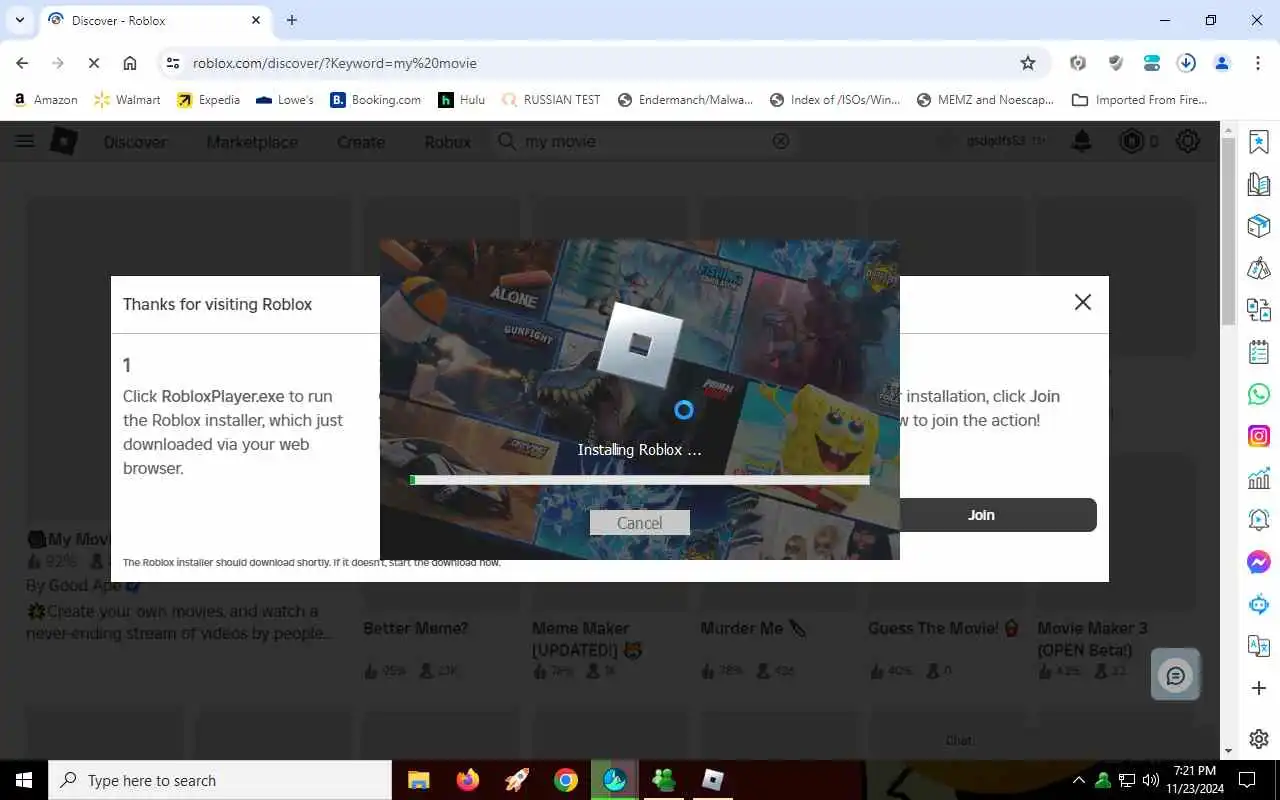Open the toggle switches extension icon
Screen dimensions: 1280x800
[x=1152, y=63]
